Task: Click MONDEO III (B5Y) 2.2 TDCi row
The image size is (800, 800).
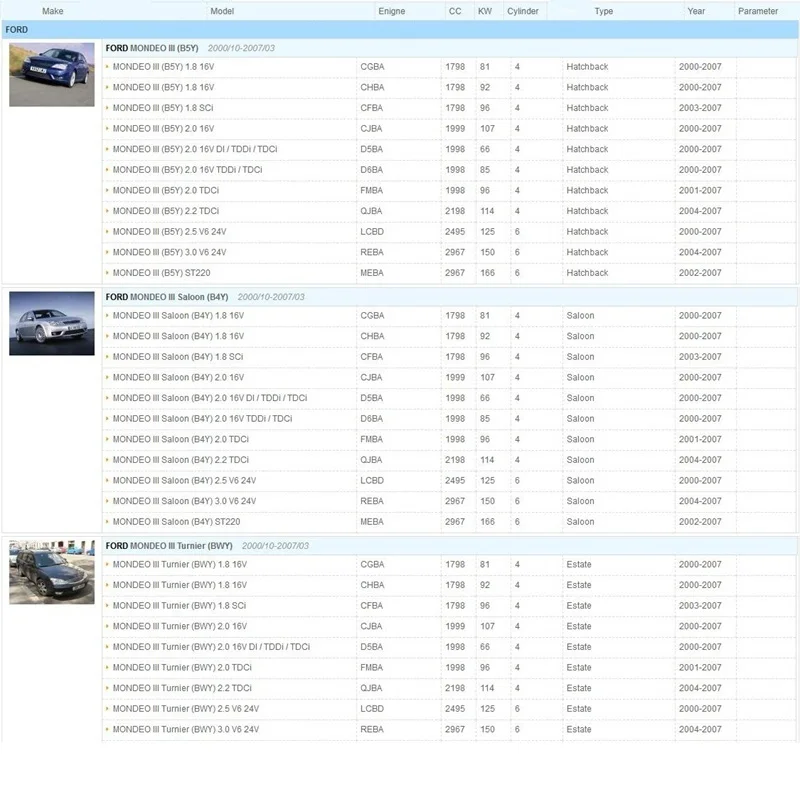Action: pyautogui.click(x=449, y=211)
